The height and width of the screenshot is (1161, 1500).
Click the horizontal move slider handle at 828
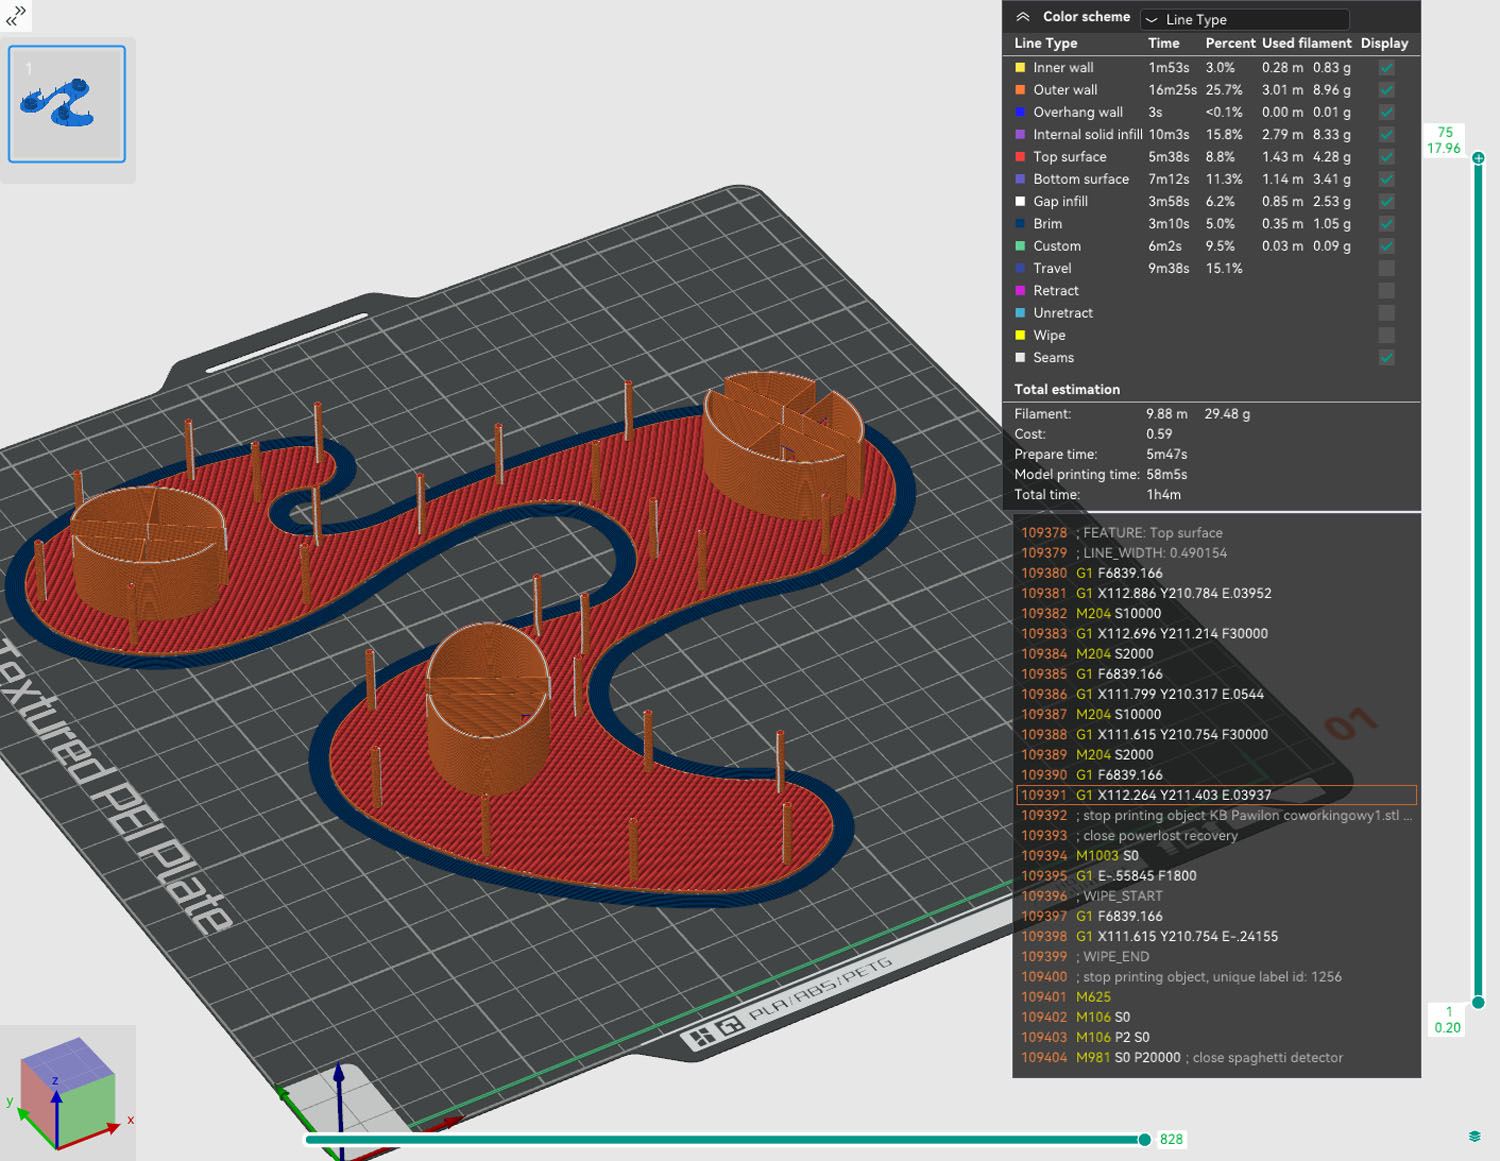coord(1144,1139)
